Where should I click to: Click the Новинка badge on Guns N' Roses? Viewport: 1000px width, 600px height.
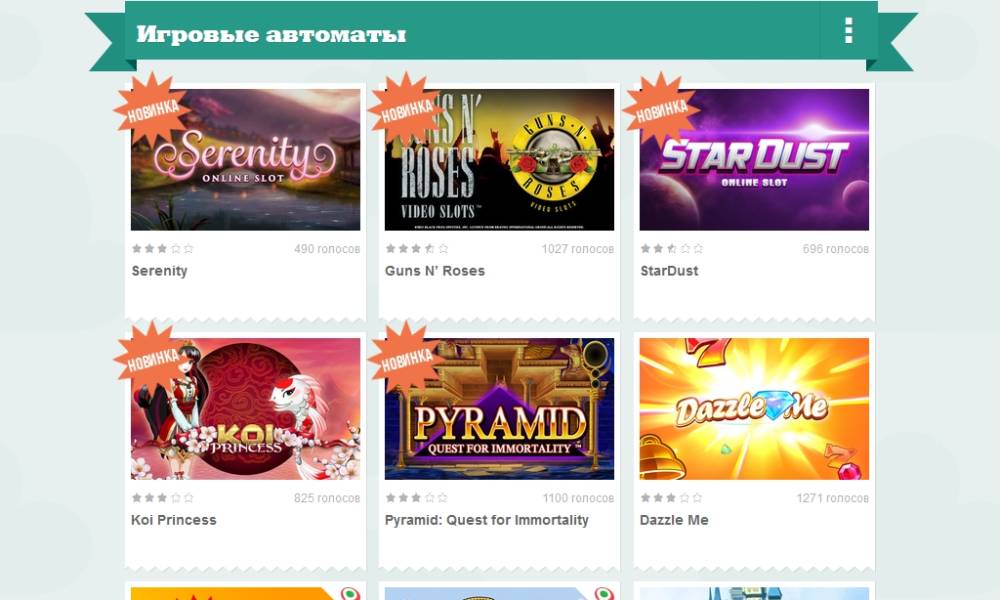click(x=406, y=110)
